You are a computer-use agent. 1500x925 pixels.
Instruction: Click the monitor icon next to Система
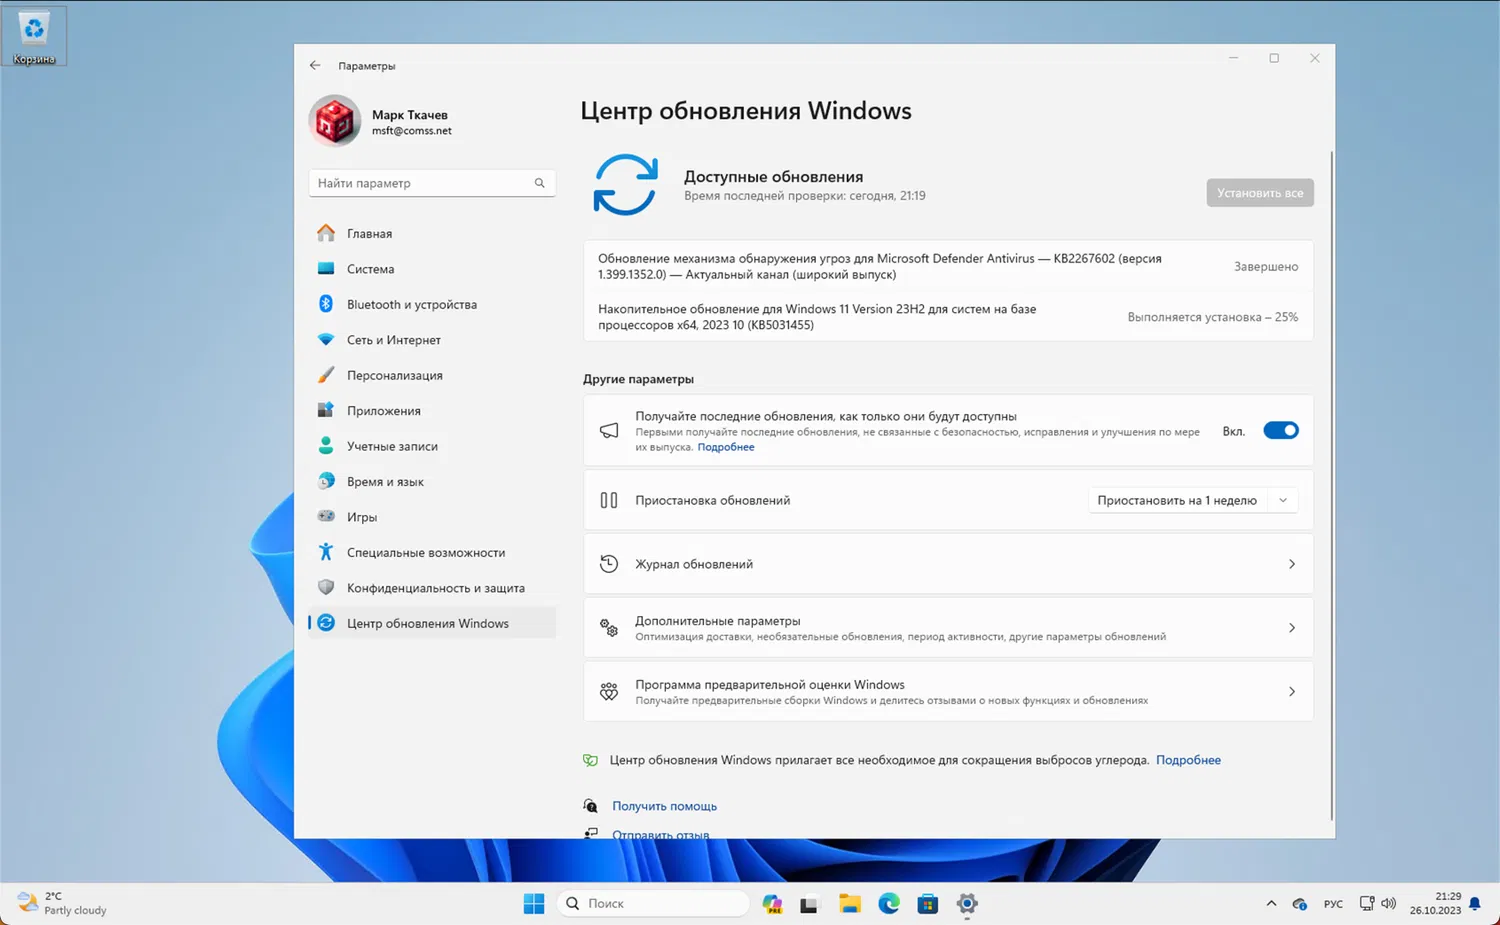click(x=326, y=268)
